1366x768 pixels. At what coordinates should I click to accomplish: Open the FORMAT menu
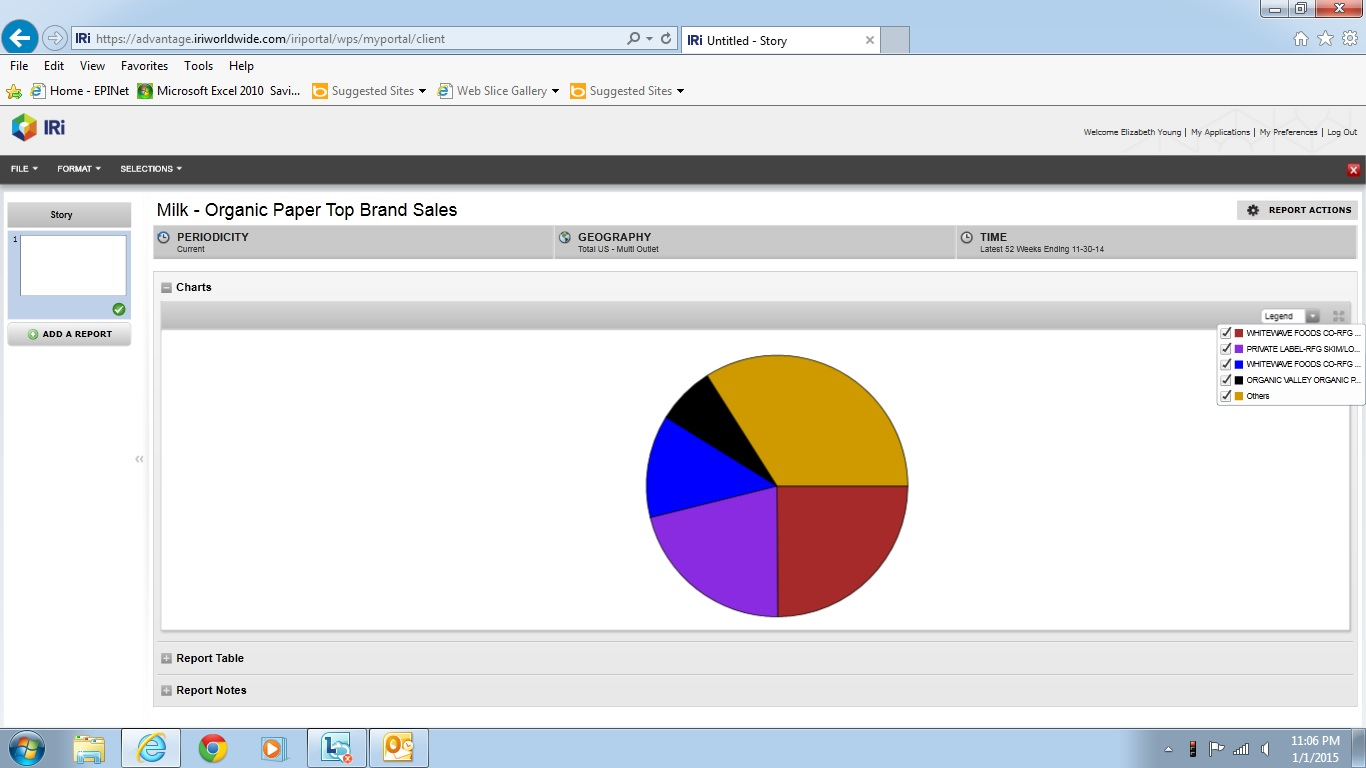(x=79, y=169)
